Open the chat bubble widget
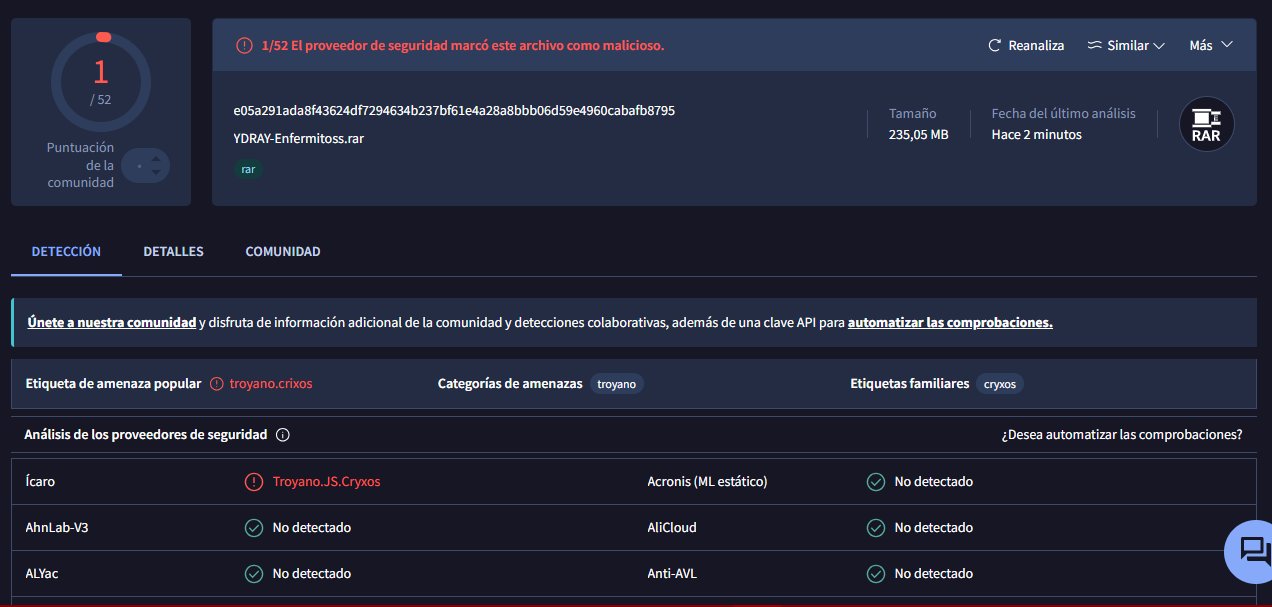 click(1251, 551)
